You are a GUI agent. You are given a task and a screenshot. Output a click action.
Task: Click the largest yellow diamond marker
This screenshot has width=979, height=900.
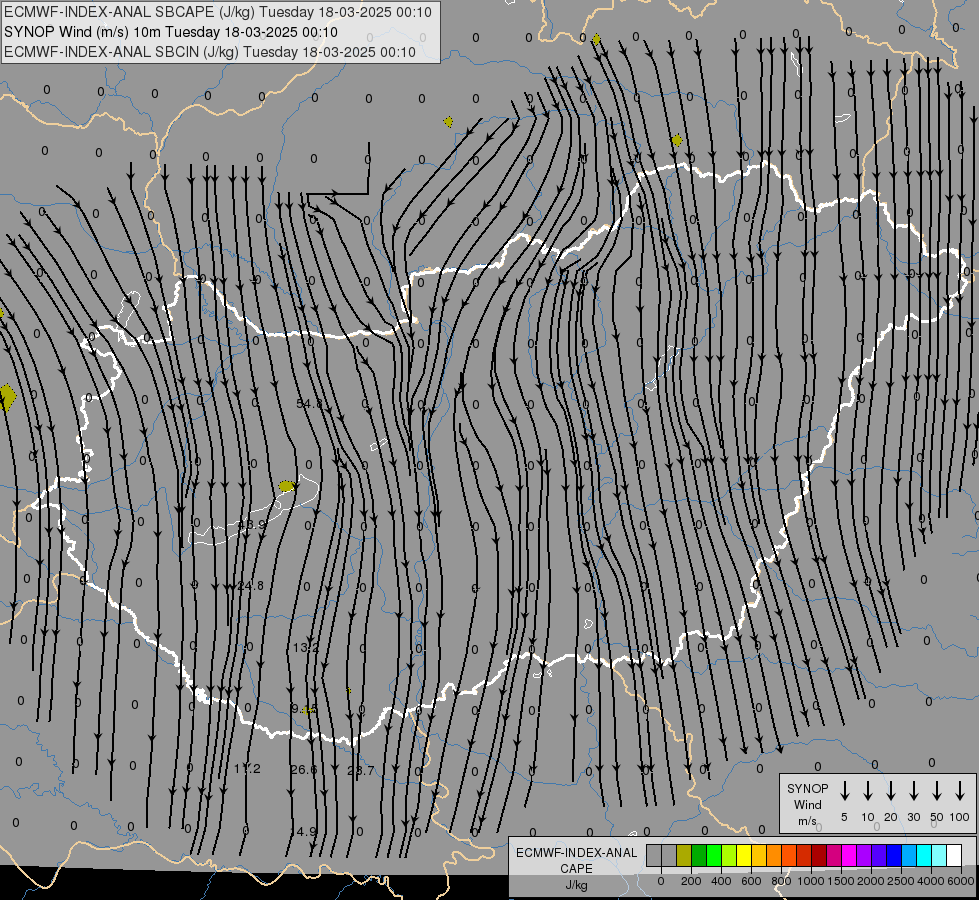pos(6,398)
